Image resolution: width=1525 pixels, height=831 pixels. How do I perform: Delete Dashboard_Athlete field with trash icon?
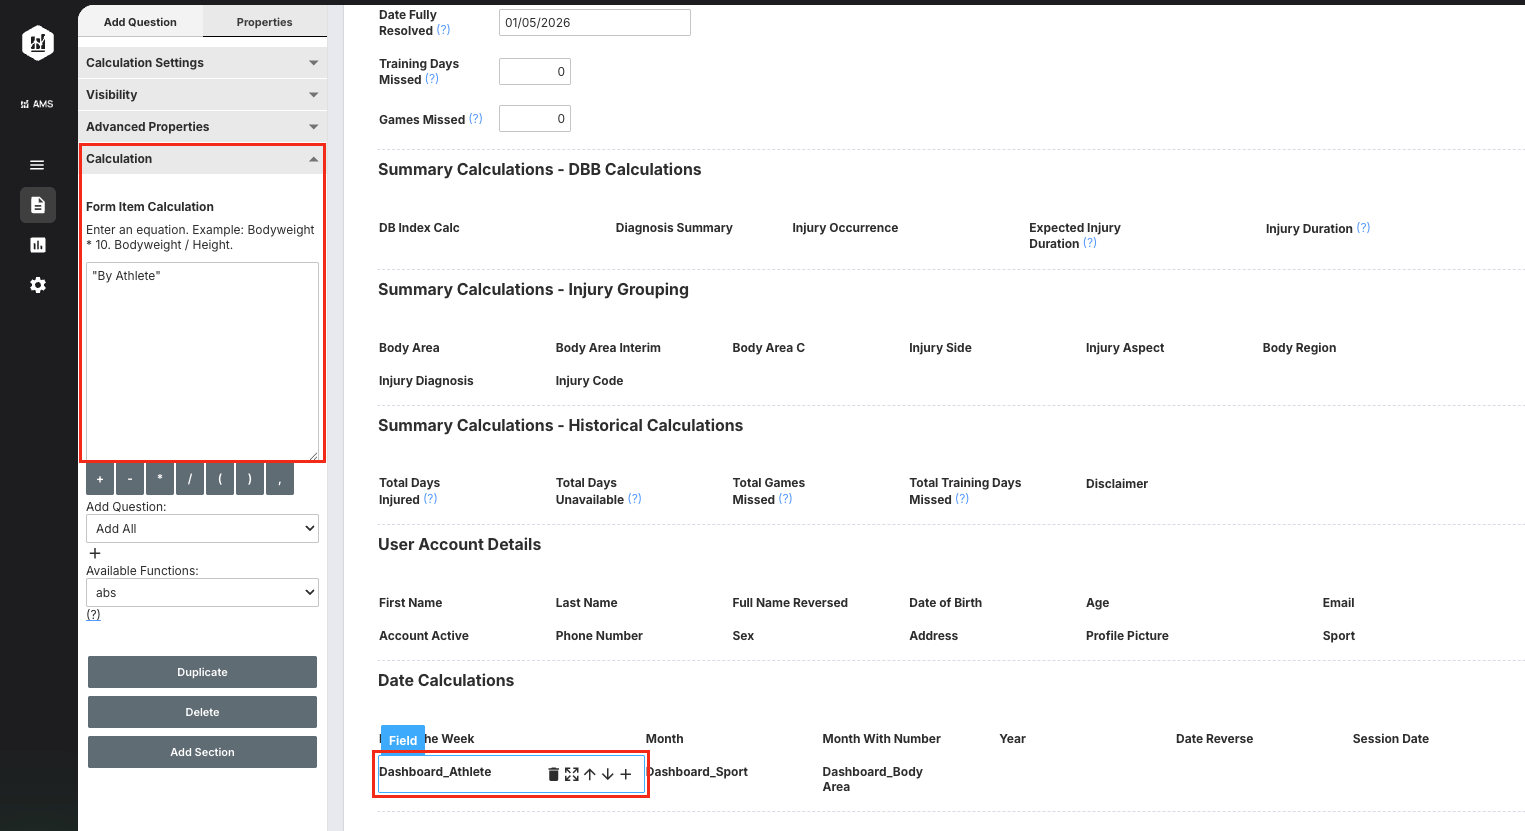(554, 774)
